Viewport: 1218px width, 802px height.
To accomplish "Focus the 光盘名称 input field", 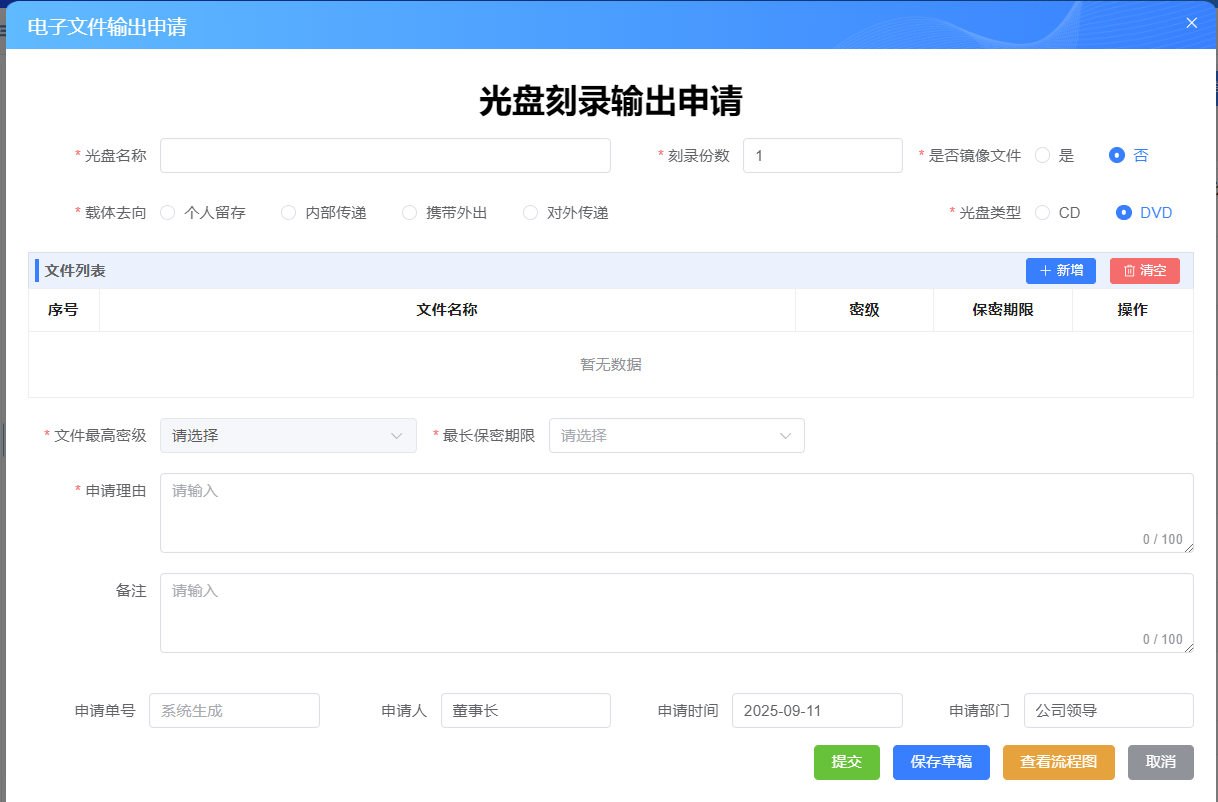I will point(385,156).
